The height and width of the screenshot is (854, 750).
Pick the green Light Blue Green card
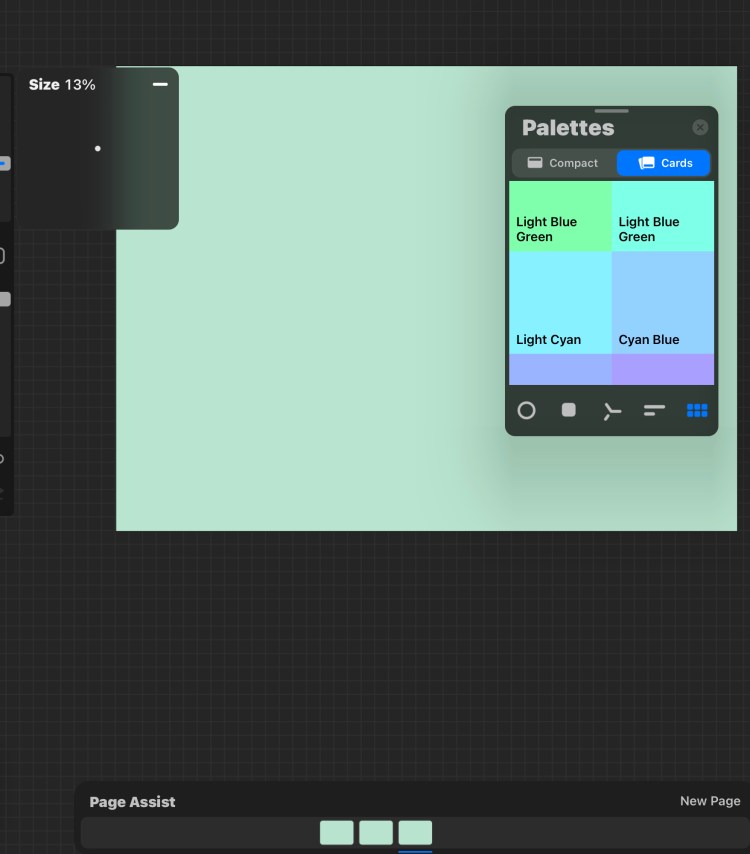pyautogui.click(x=560, y=216)
